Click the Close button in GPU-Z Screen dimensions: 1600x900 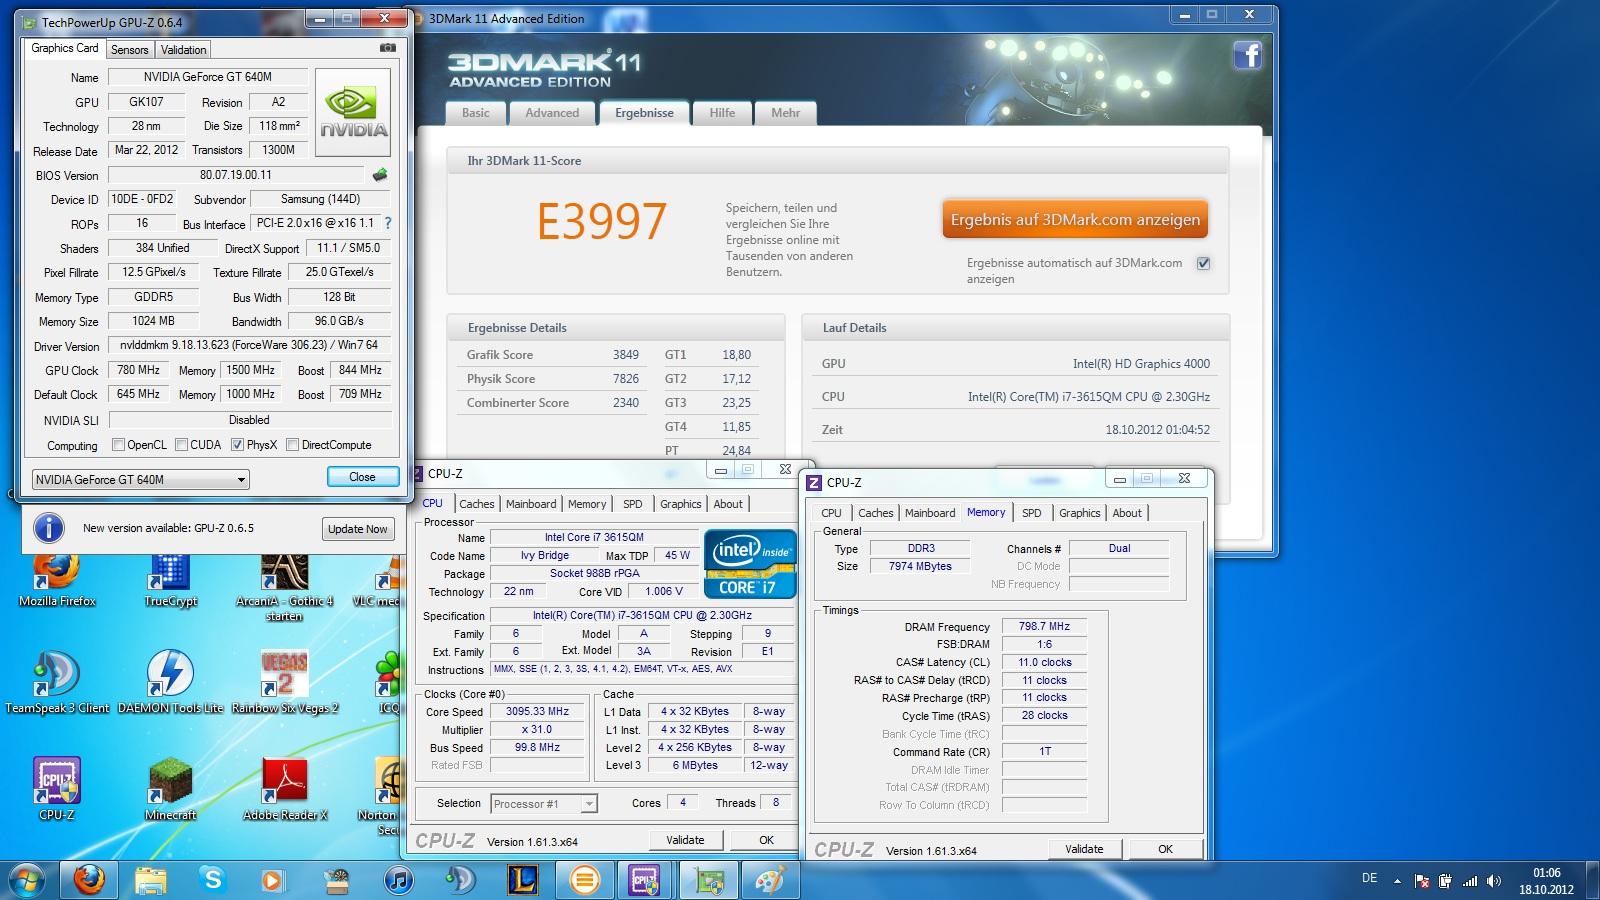[x=362, y=477]
